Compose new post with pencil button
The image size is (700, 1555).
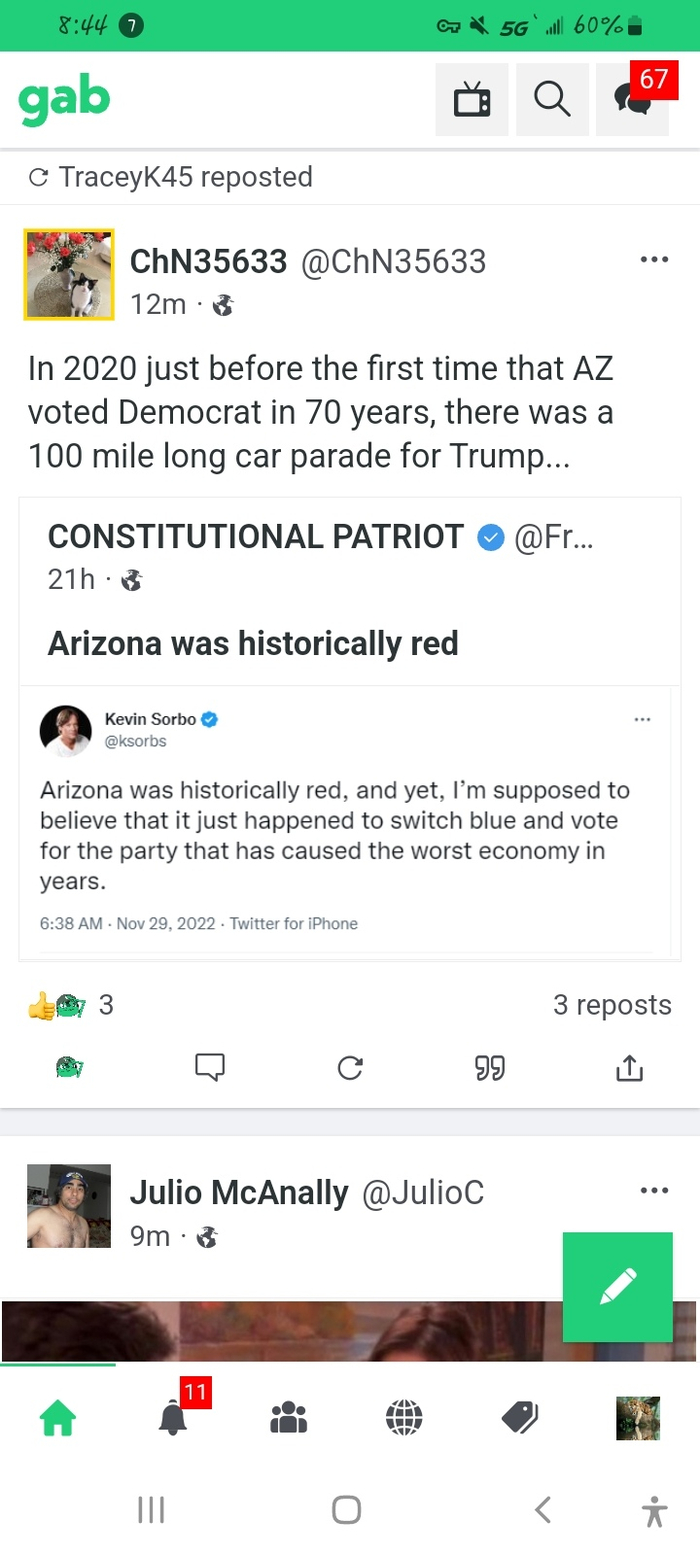click(x=617, y=1286)
